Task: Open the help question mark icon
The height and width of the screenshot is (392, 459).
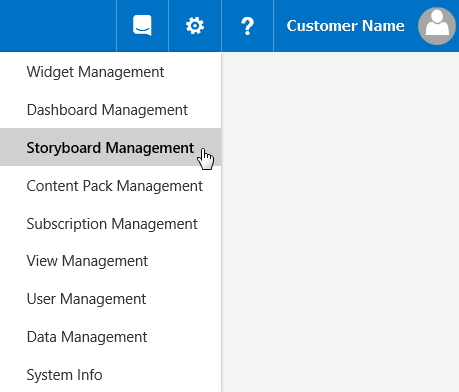Action: [247, 26]
